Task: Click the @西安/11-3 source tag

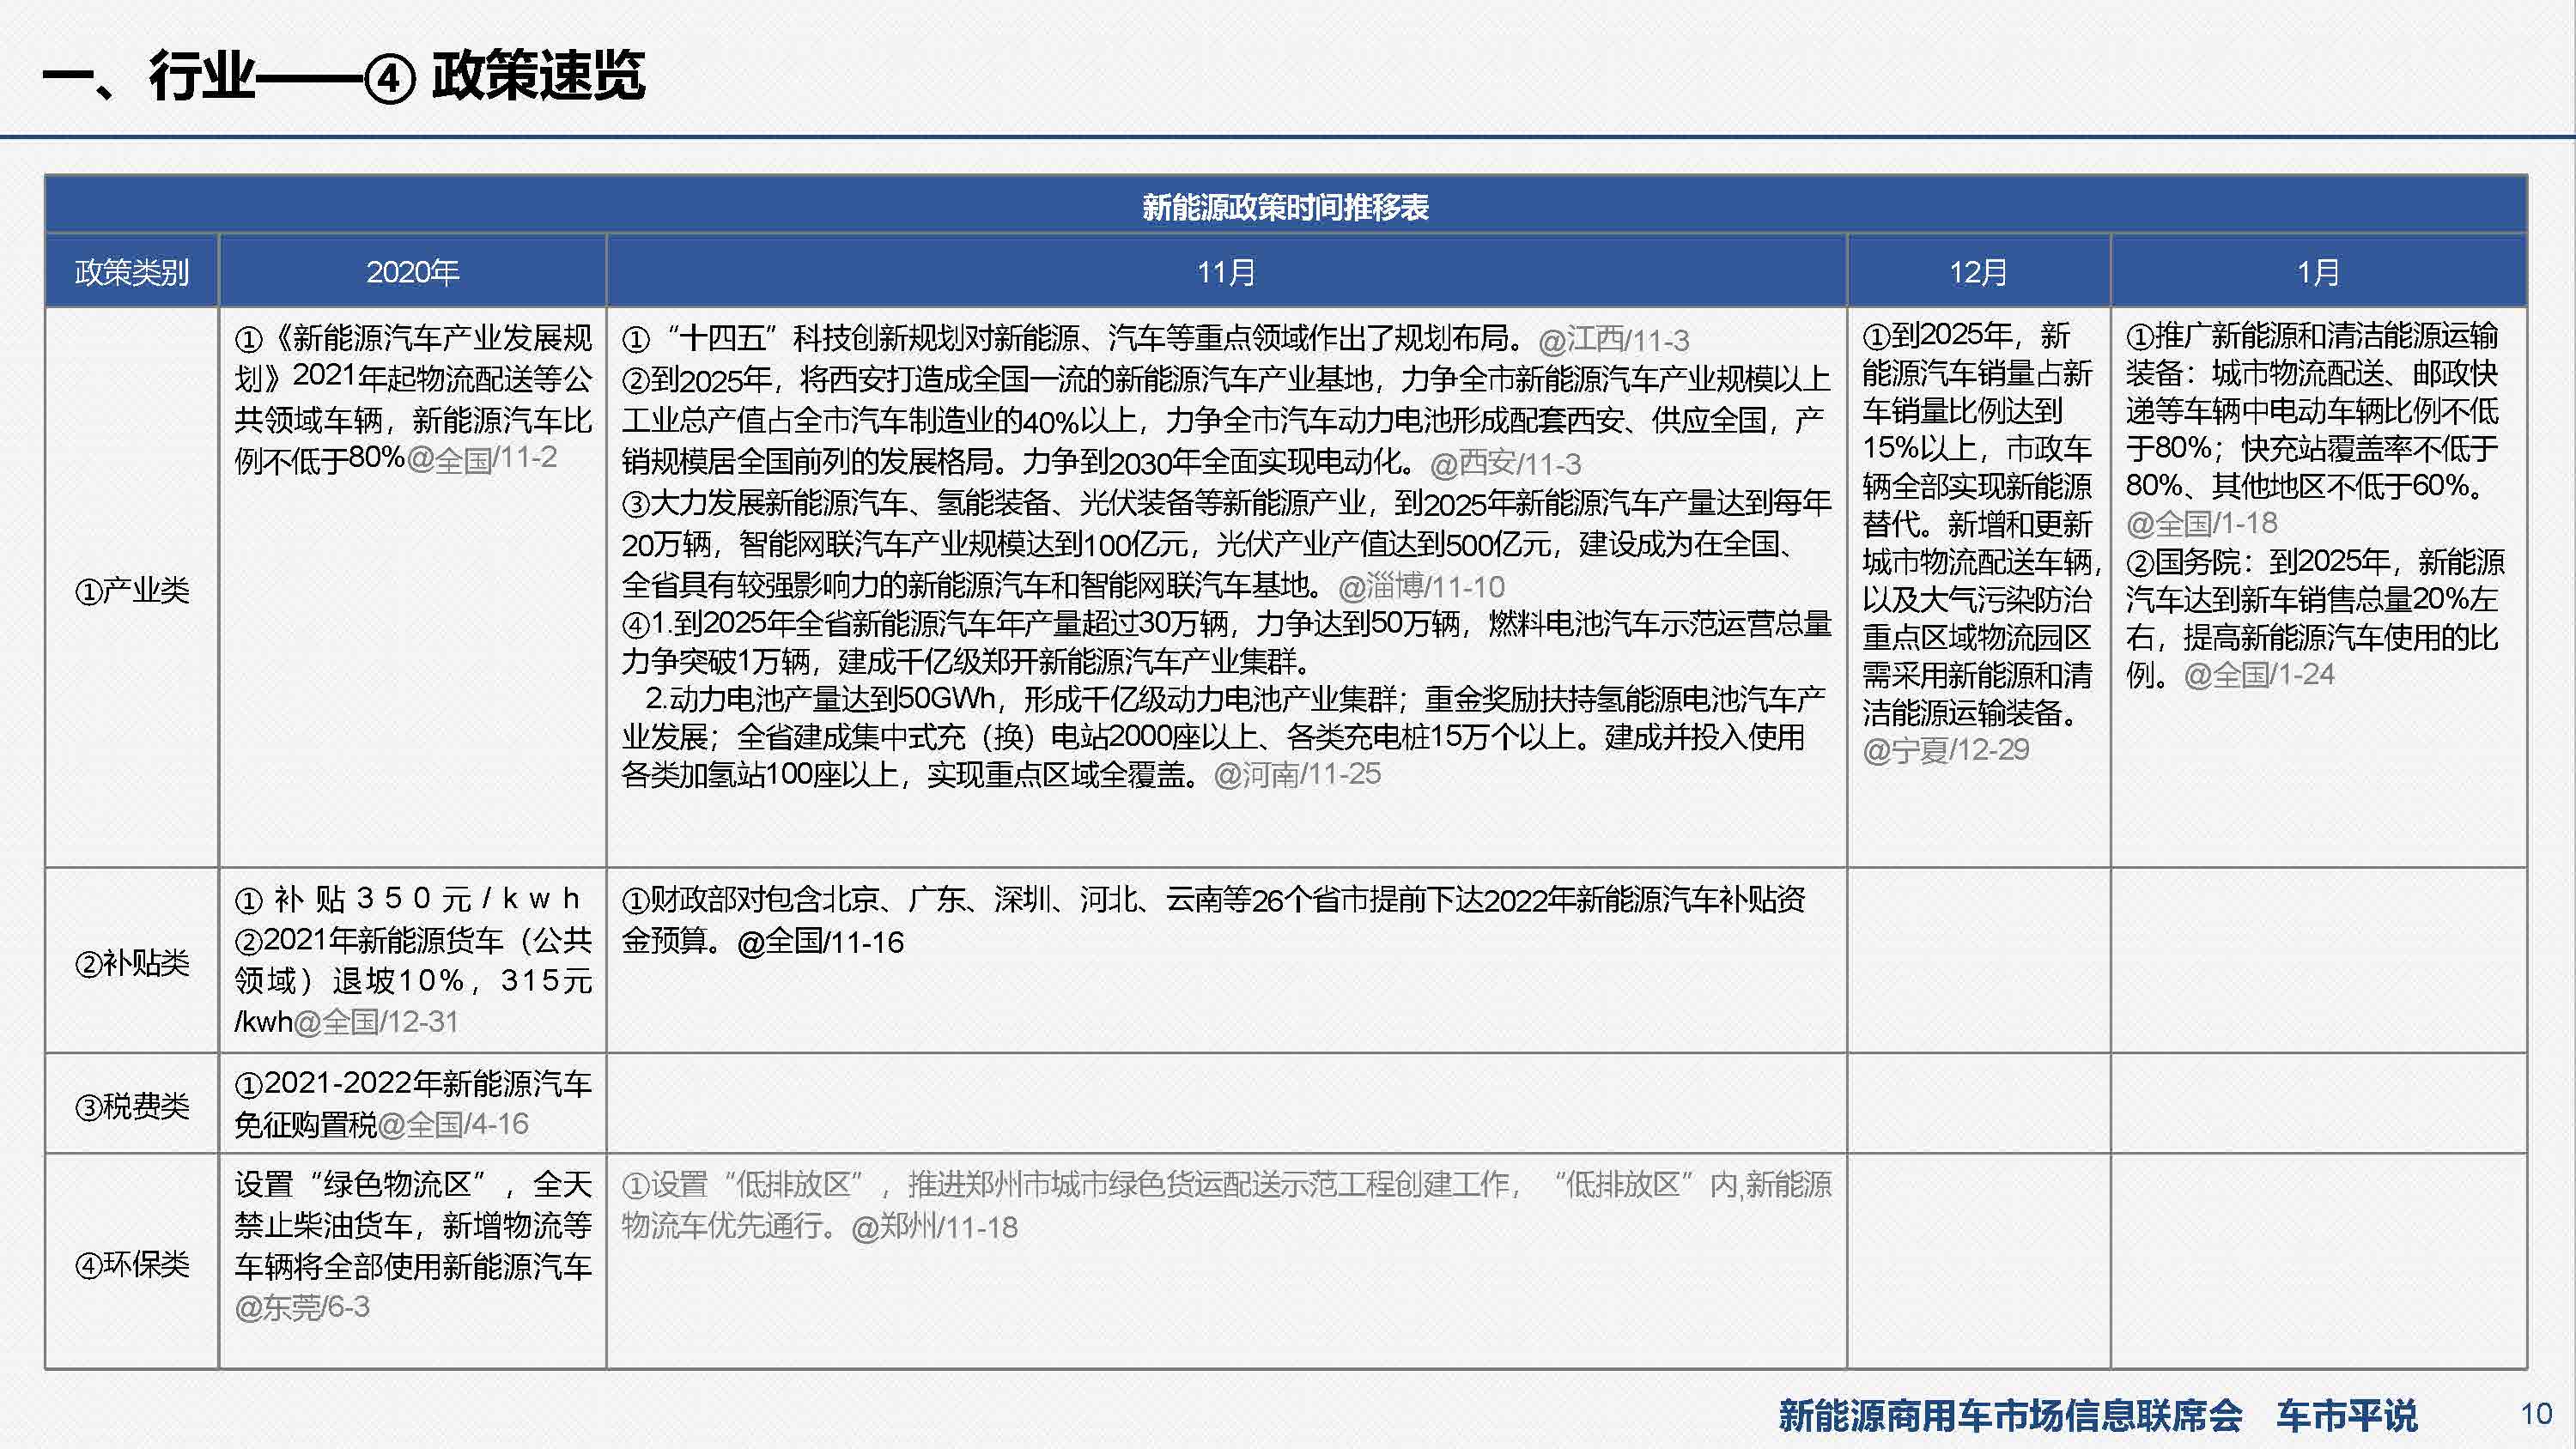Action: (x=1506, y=464)
